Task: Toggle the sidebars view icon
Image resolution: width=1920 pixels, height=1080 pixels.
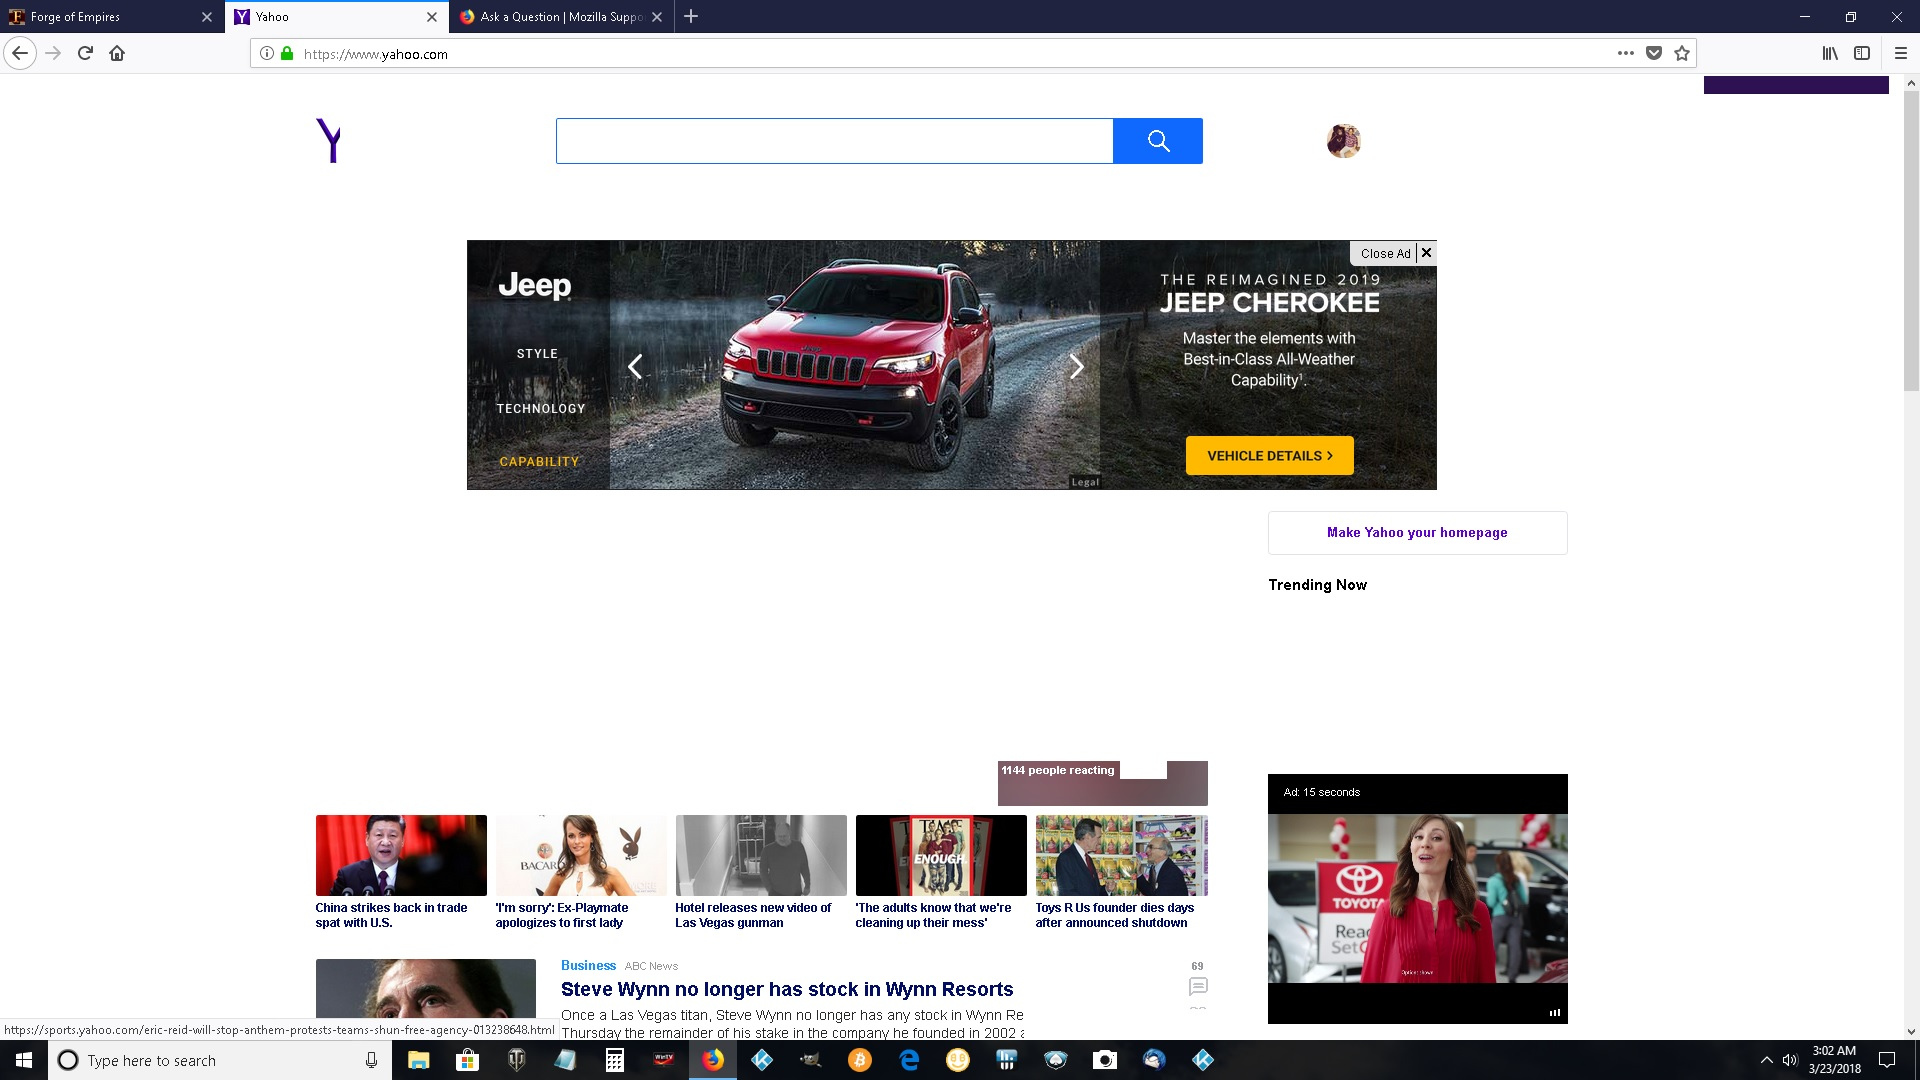Action: click(1862, 53)
